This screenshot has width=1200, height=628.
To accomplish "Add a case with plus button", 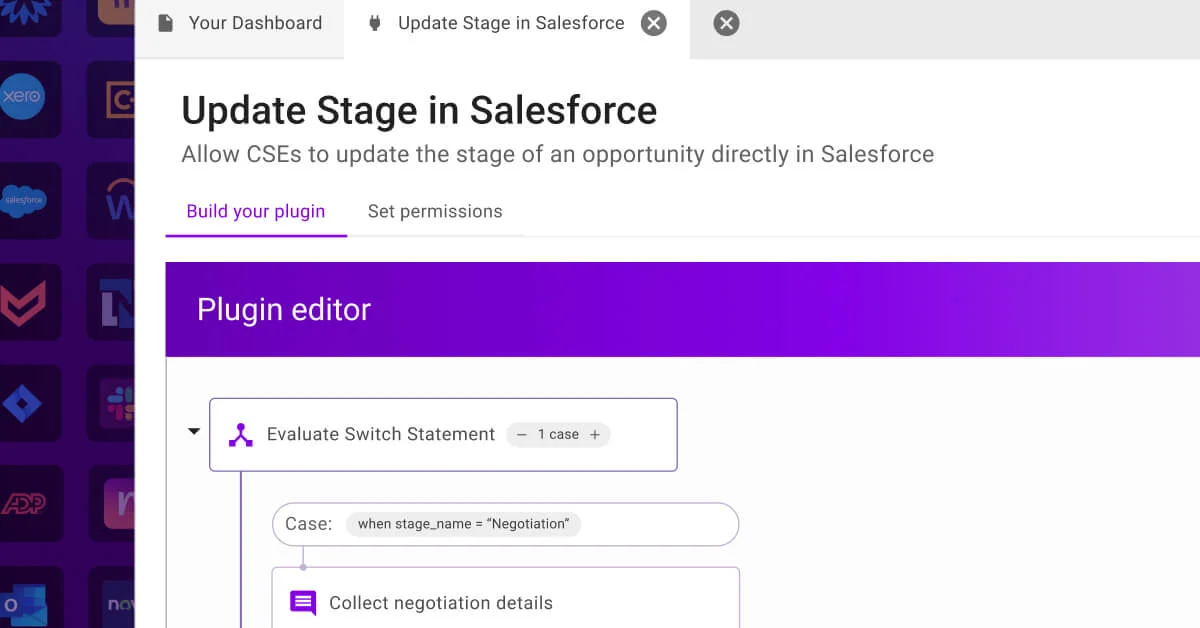I will (x=595, y=435).
